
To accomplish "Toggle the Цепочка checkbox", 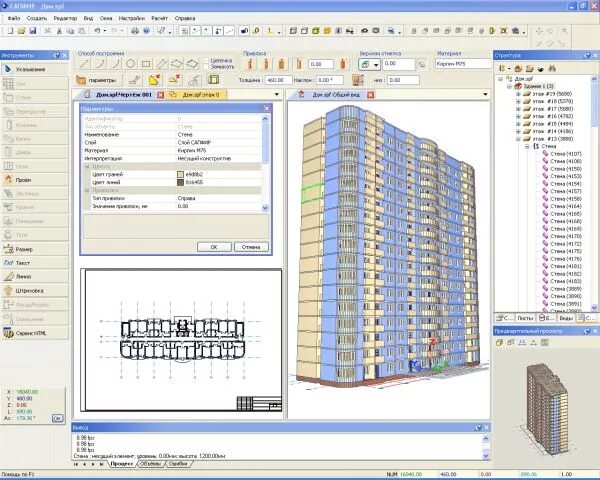I will 206,60.
